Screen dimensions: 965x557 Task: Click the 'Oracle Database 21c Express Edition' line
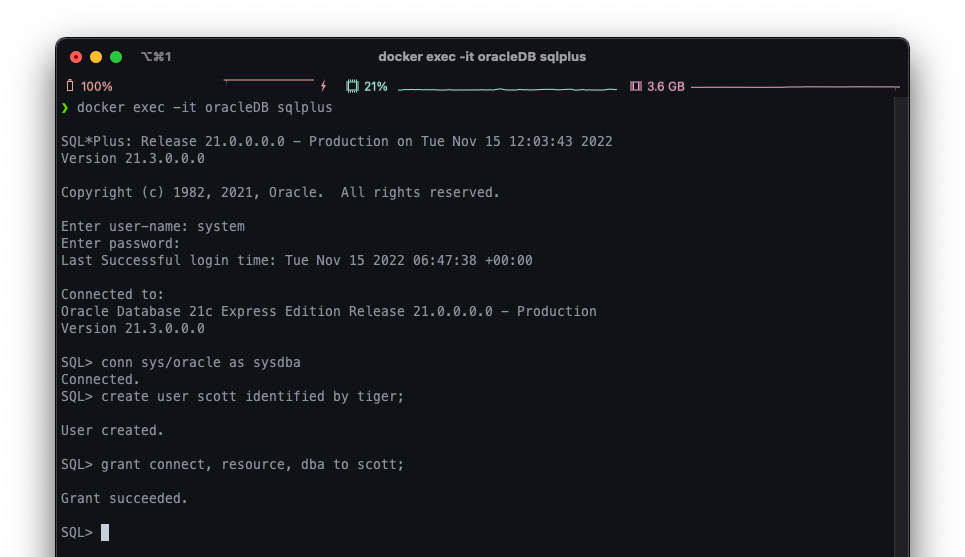[x=329, y=311]
